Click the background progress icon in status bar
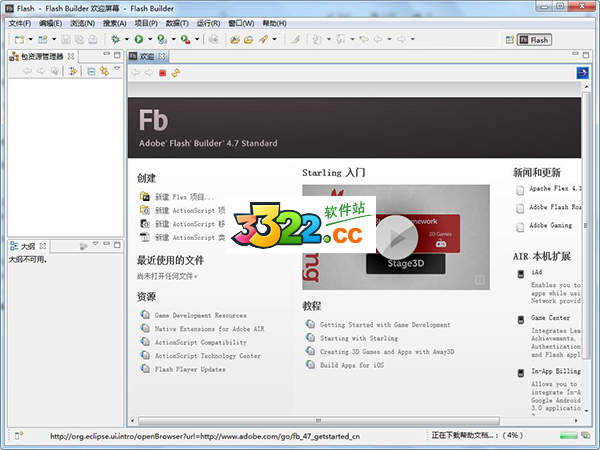This screenshot has height=450, width=600. pyautogui.click(x=587, y=436)
